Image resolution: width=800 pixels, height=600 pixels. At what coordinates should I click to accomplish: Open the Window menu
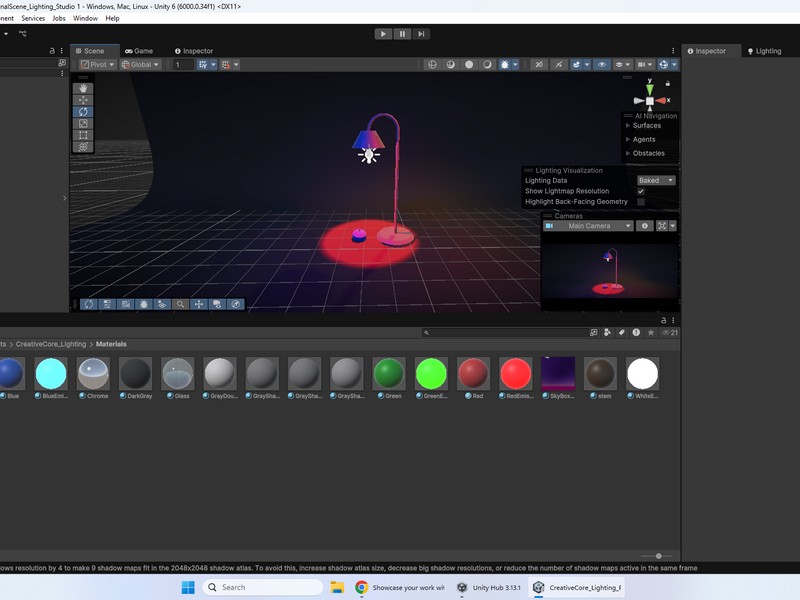pyautogui.click(x=85, y=18)
